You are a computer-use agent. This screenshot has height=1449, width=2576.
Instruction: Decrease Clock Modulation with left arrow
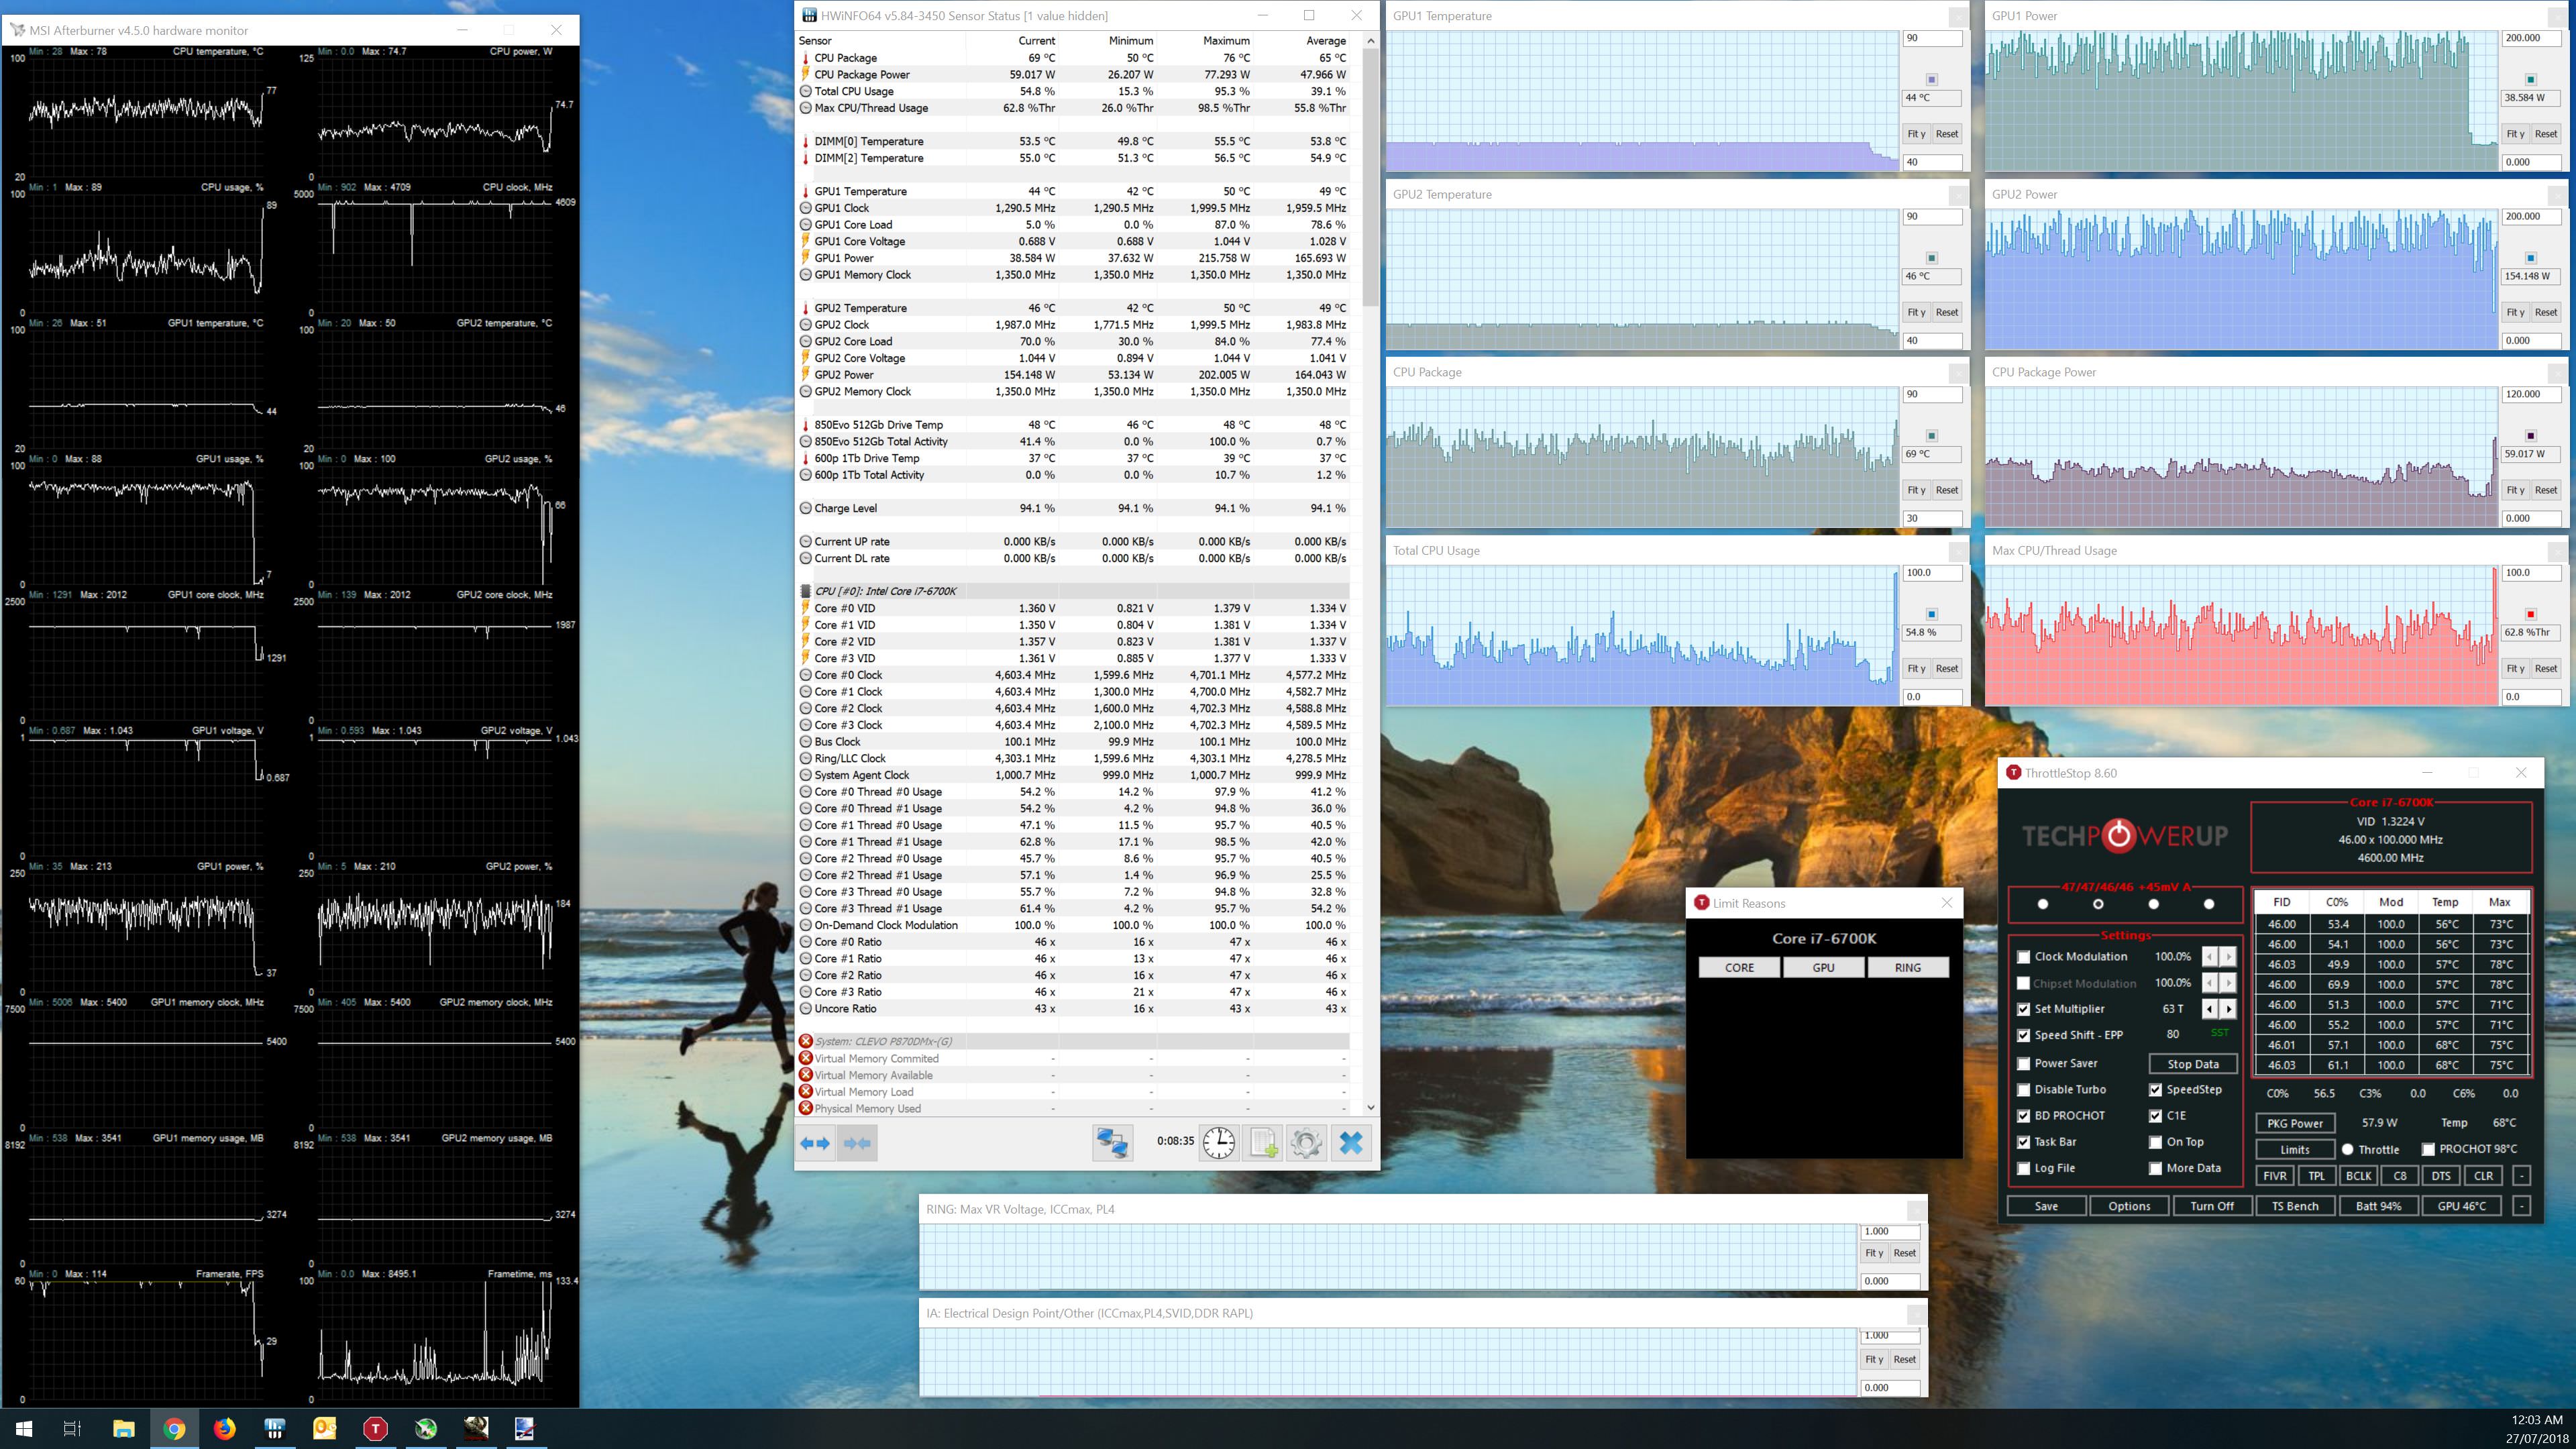[x=2210, y=957]
